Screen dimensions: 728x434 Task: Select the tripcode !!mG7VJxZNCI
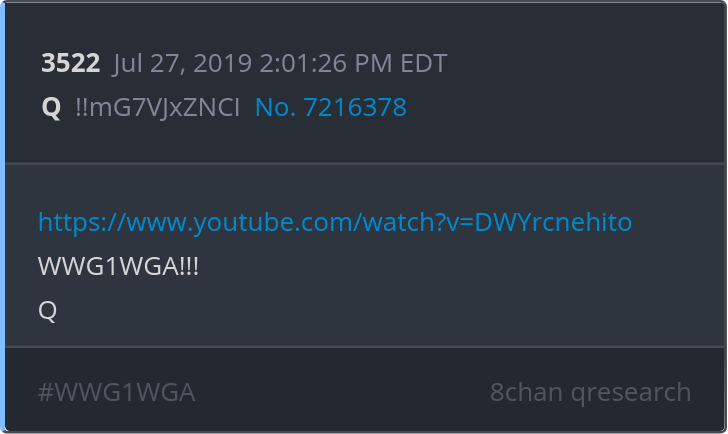coord(157,108)
